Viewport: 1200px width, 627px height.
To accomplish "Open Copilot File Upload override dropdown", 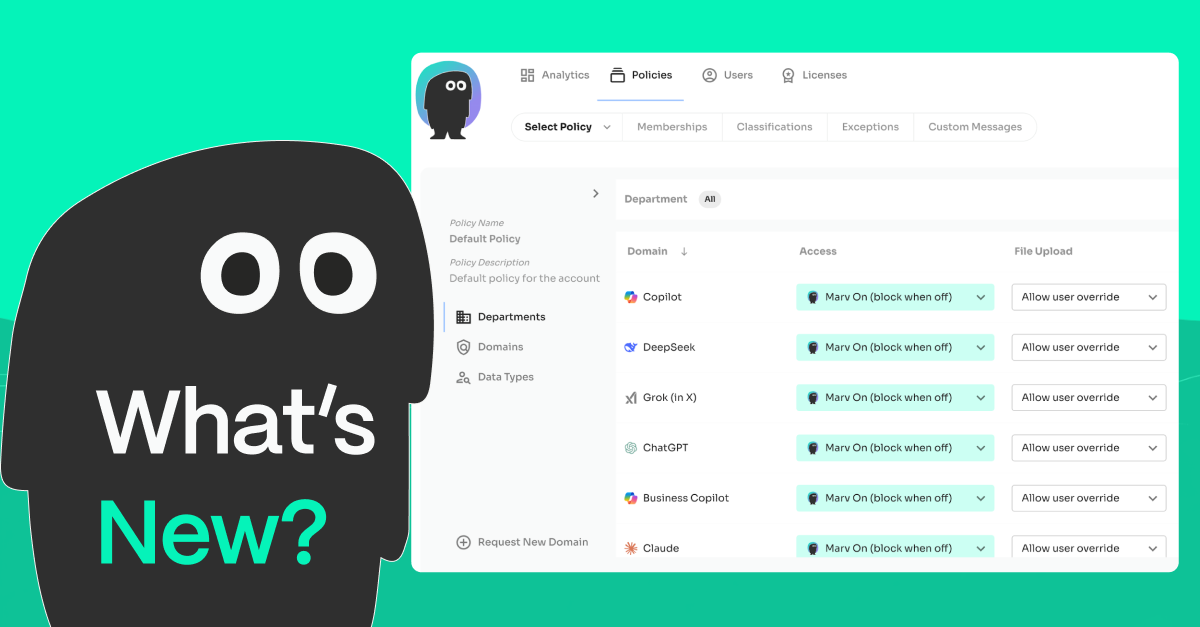I will 1089,297.
